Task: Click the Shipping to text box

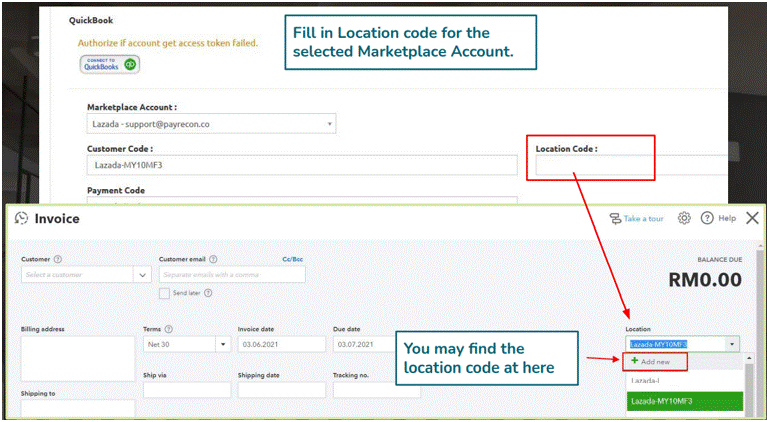Action: 78,409
